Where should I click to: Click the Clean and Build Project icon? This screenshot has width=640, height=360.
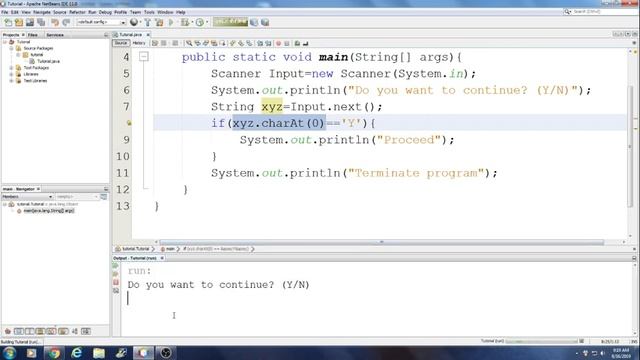pyautogui.click(x=159, y=22)
